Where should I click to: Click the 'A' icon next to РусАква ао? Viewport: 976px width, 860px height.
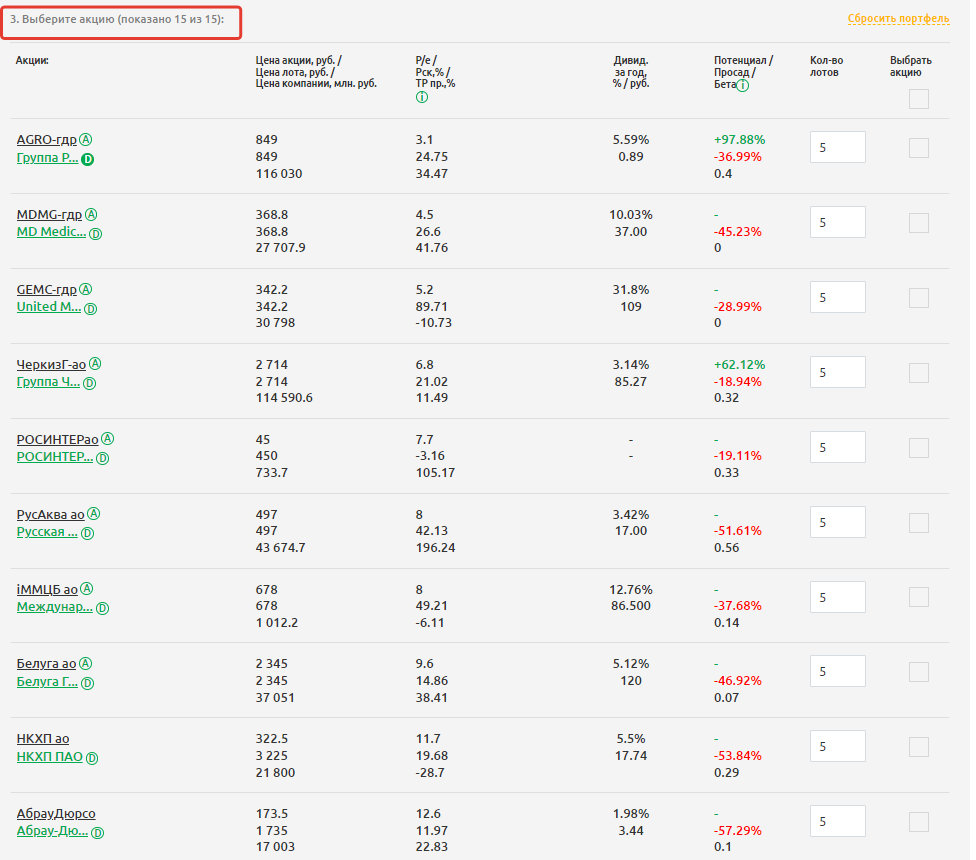coord(93,514)
